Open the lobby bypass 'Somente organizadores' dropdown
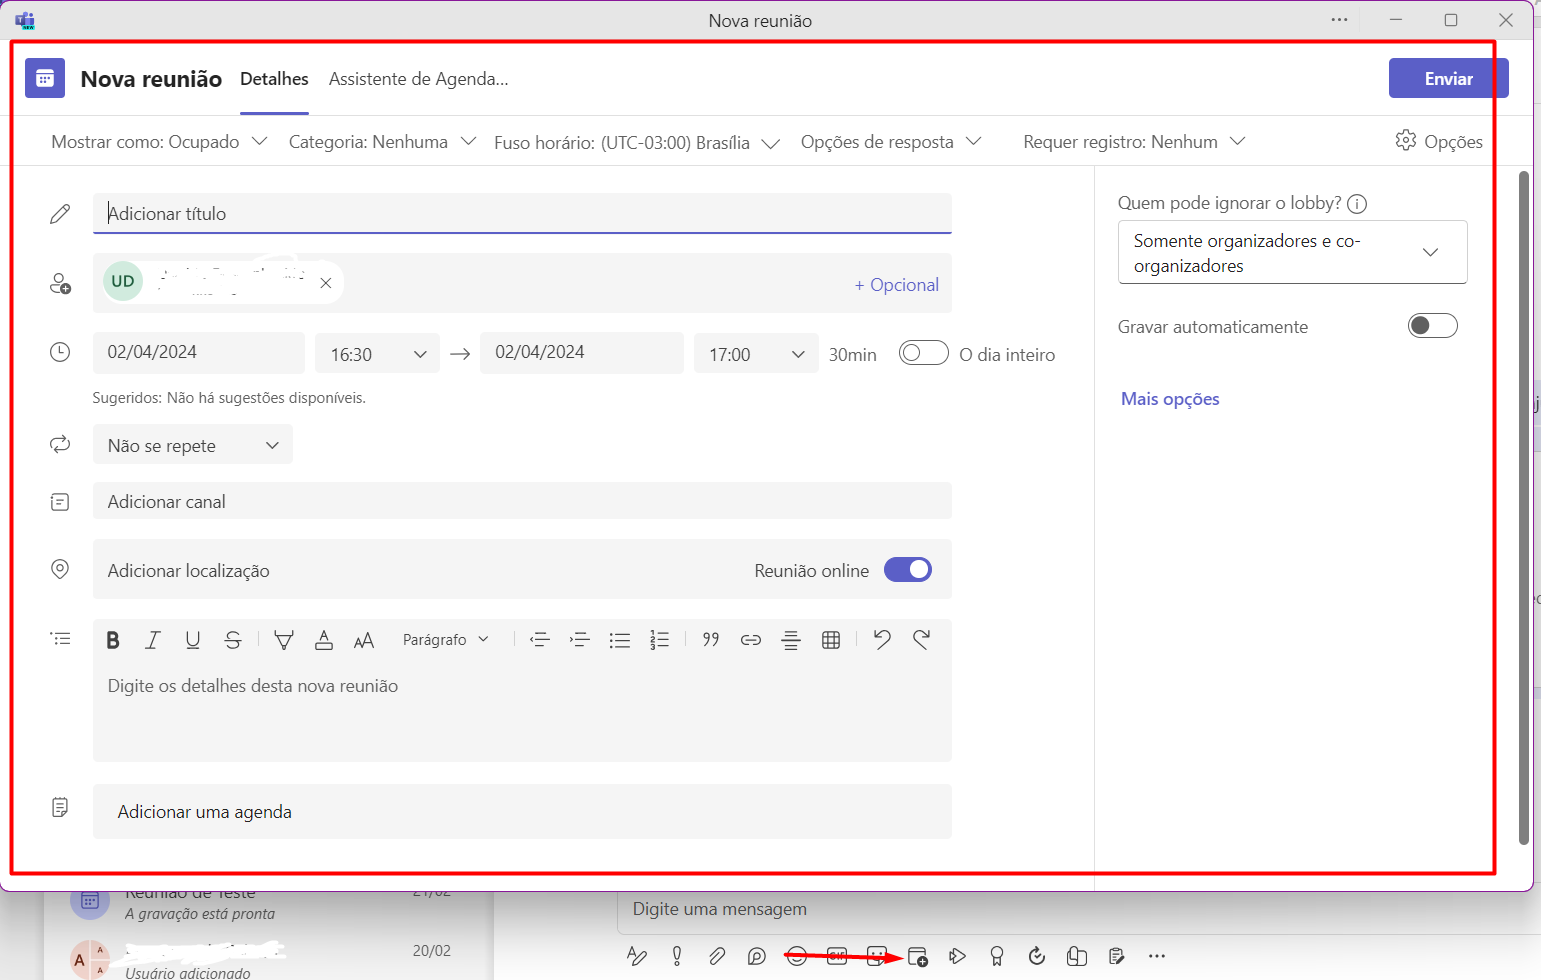 tap(1292, 252)
